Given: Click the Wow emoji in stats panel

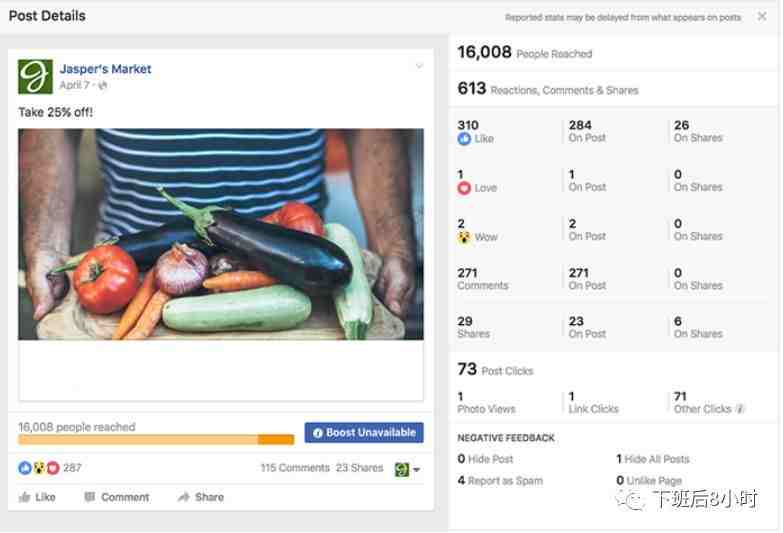Looking at the screenshot, I should [x=464, y=237].
